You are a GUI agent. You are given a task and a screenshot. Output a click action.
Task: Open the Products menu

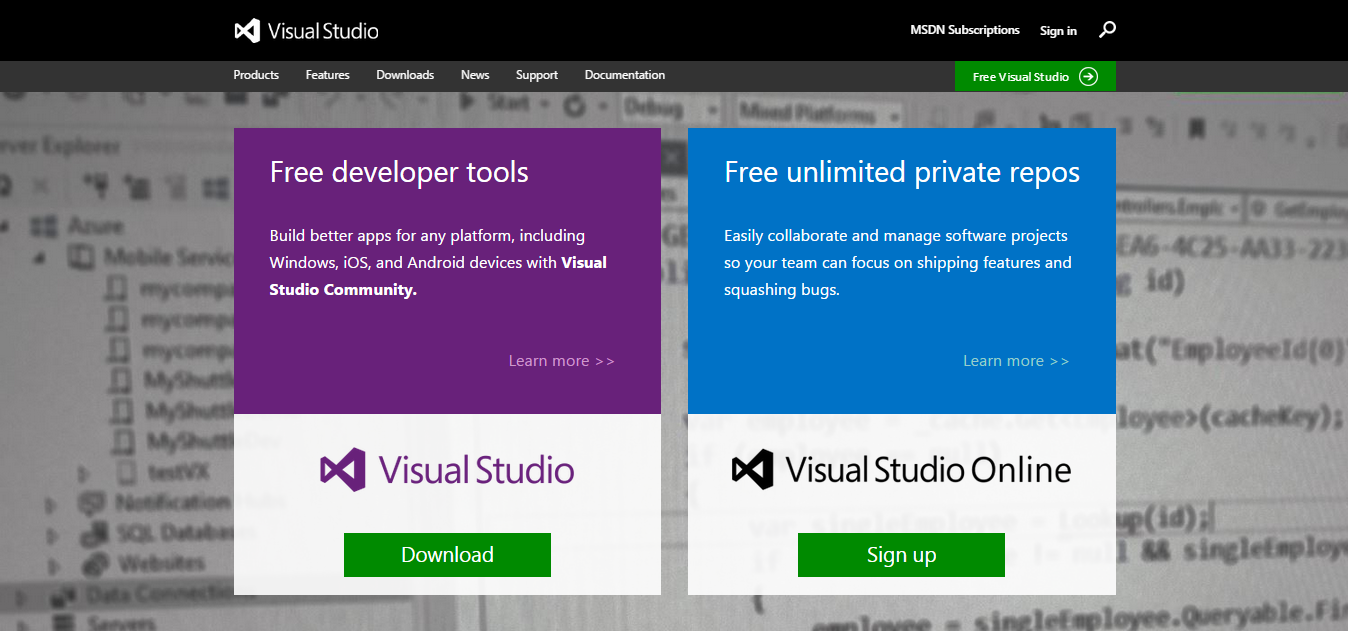(x=256, y=75)
